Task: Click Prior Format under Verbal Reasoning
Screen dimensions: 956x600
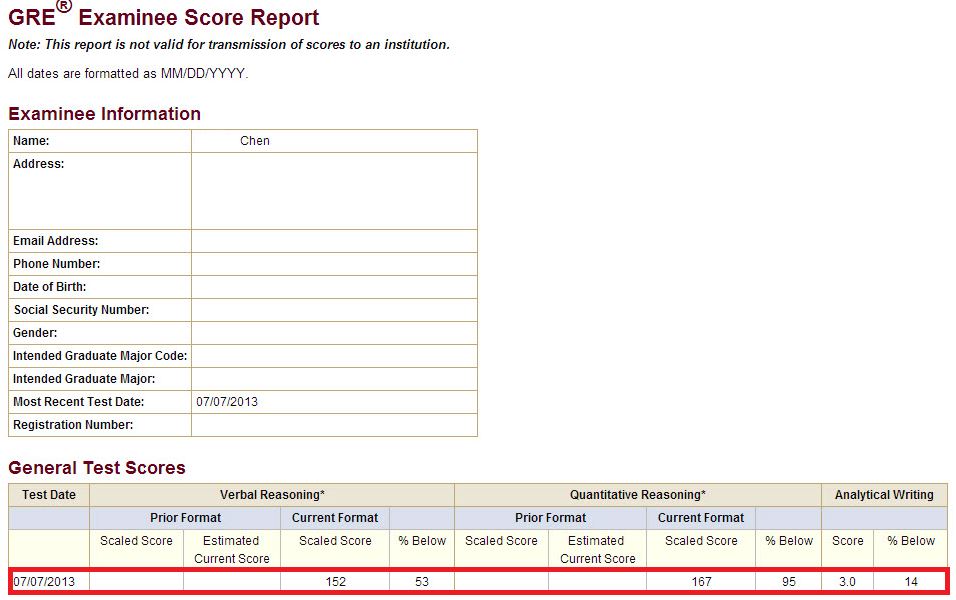Action: (x=185, y=518)
